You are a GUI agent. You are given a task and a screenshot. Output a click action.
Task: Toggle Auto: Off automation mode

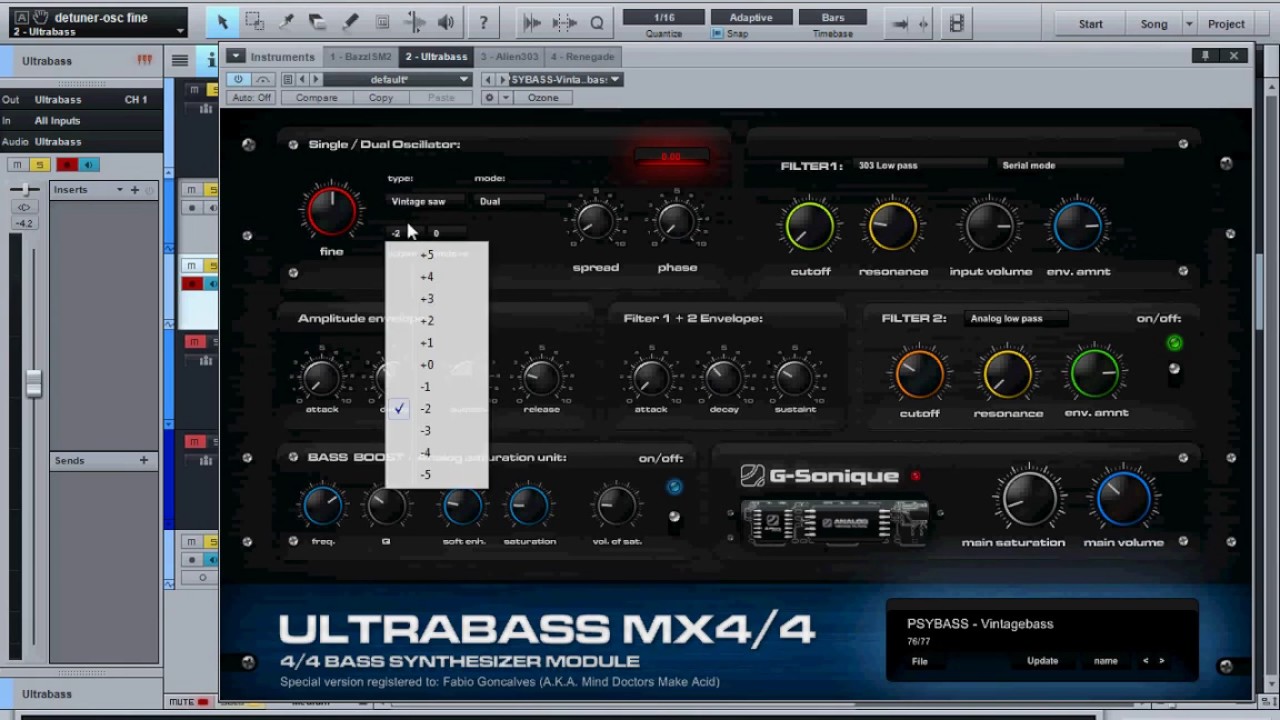pyautogui.click(x=251, y=98)
